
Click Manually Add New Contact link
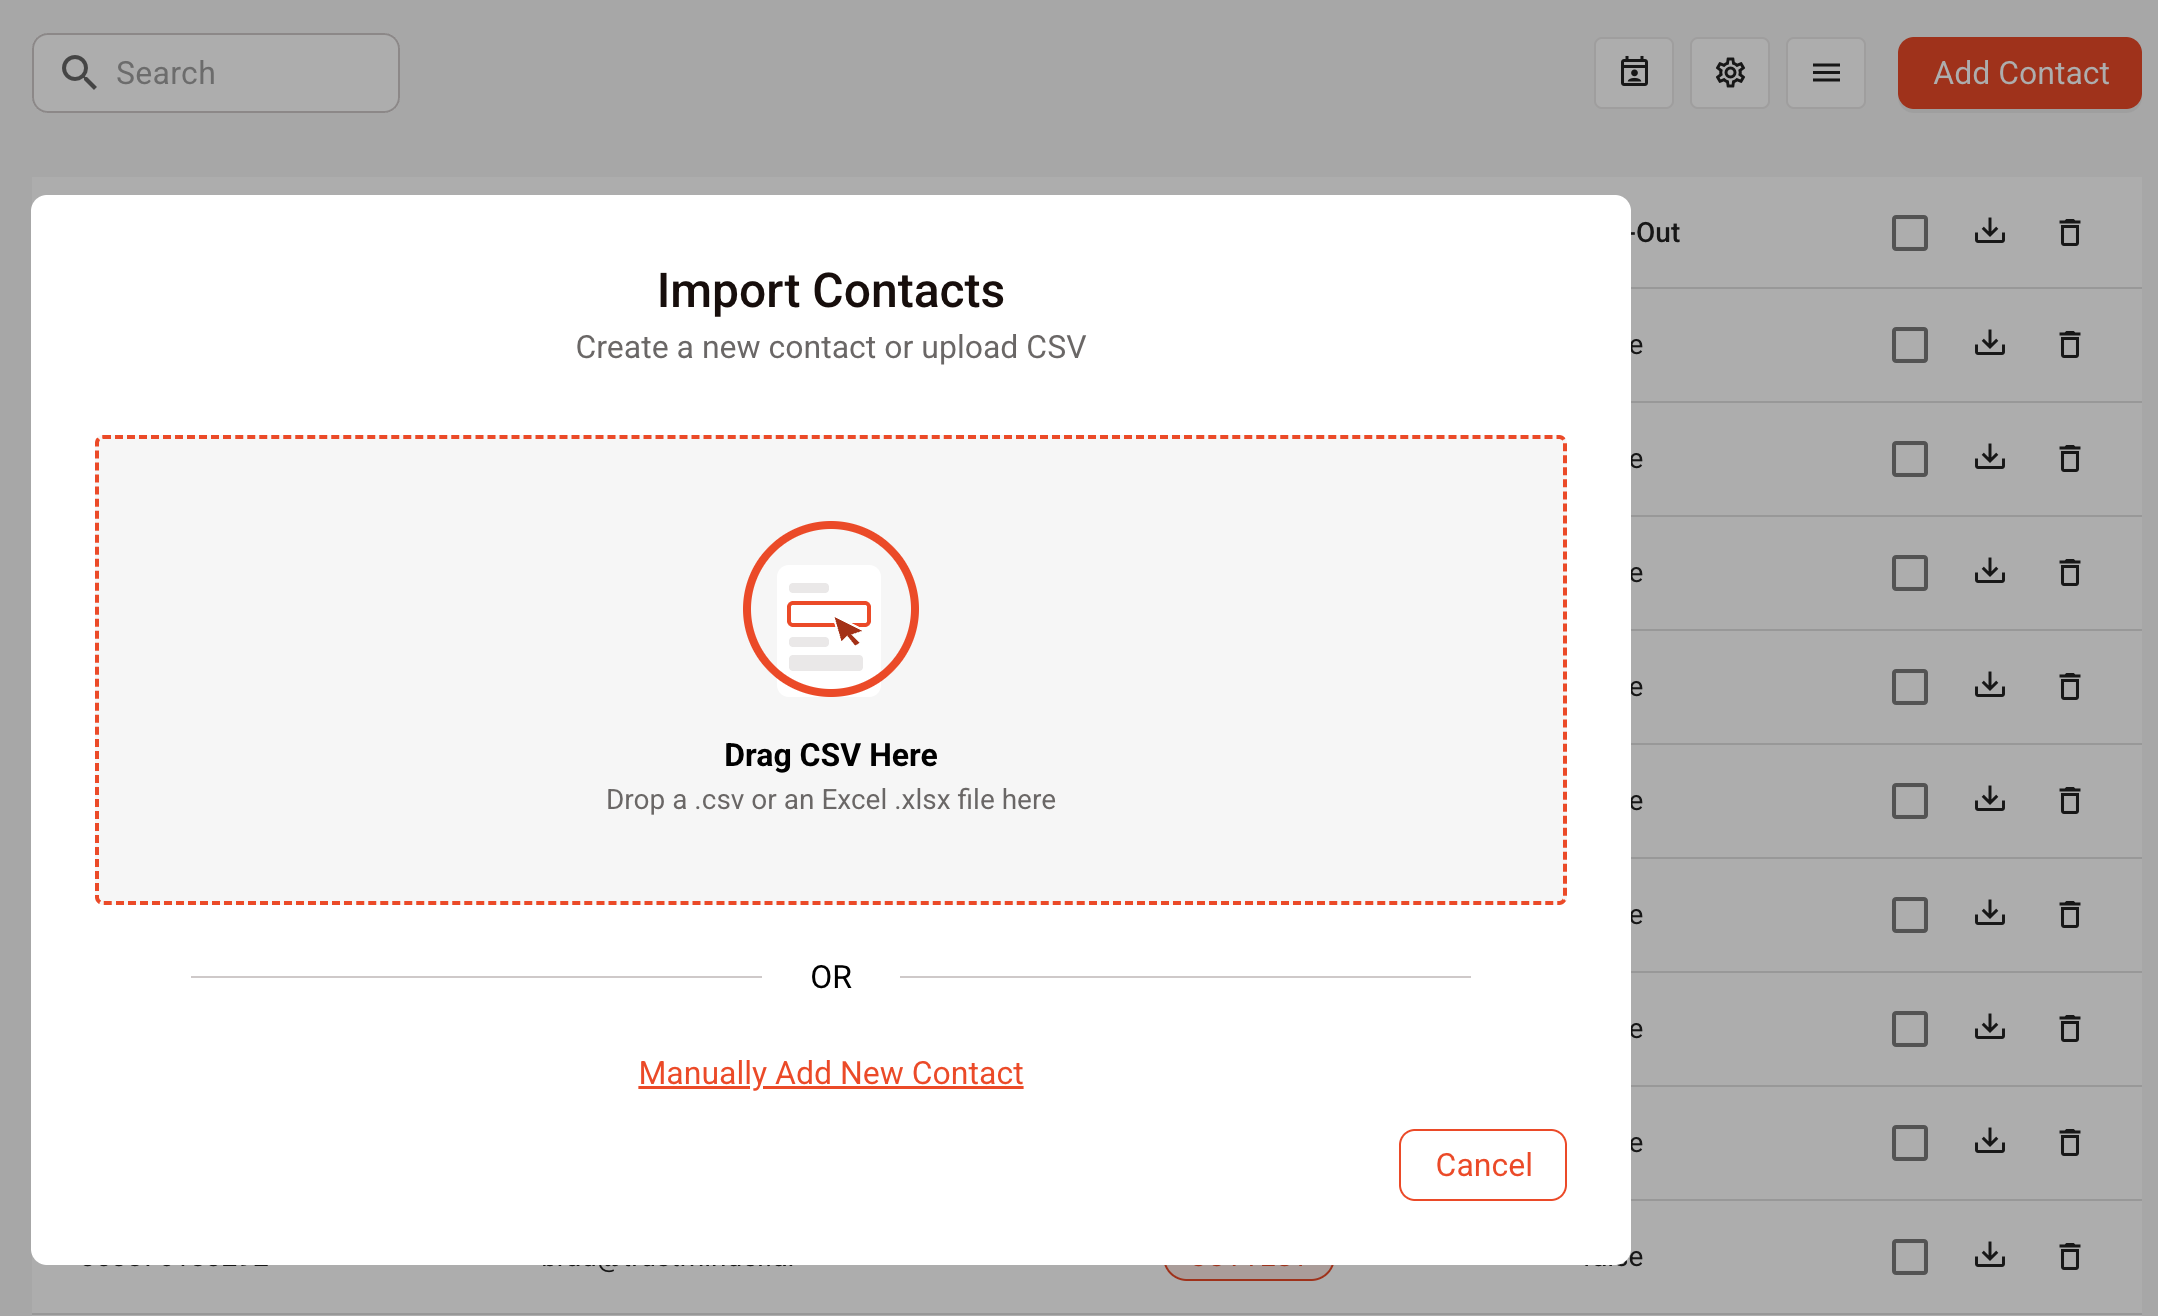tap(830, 1073)
